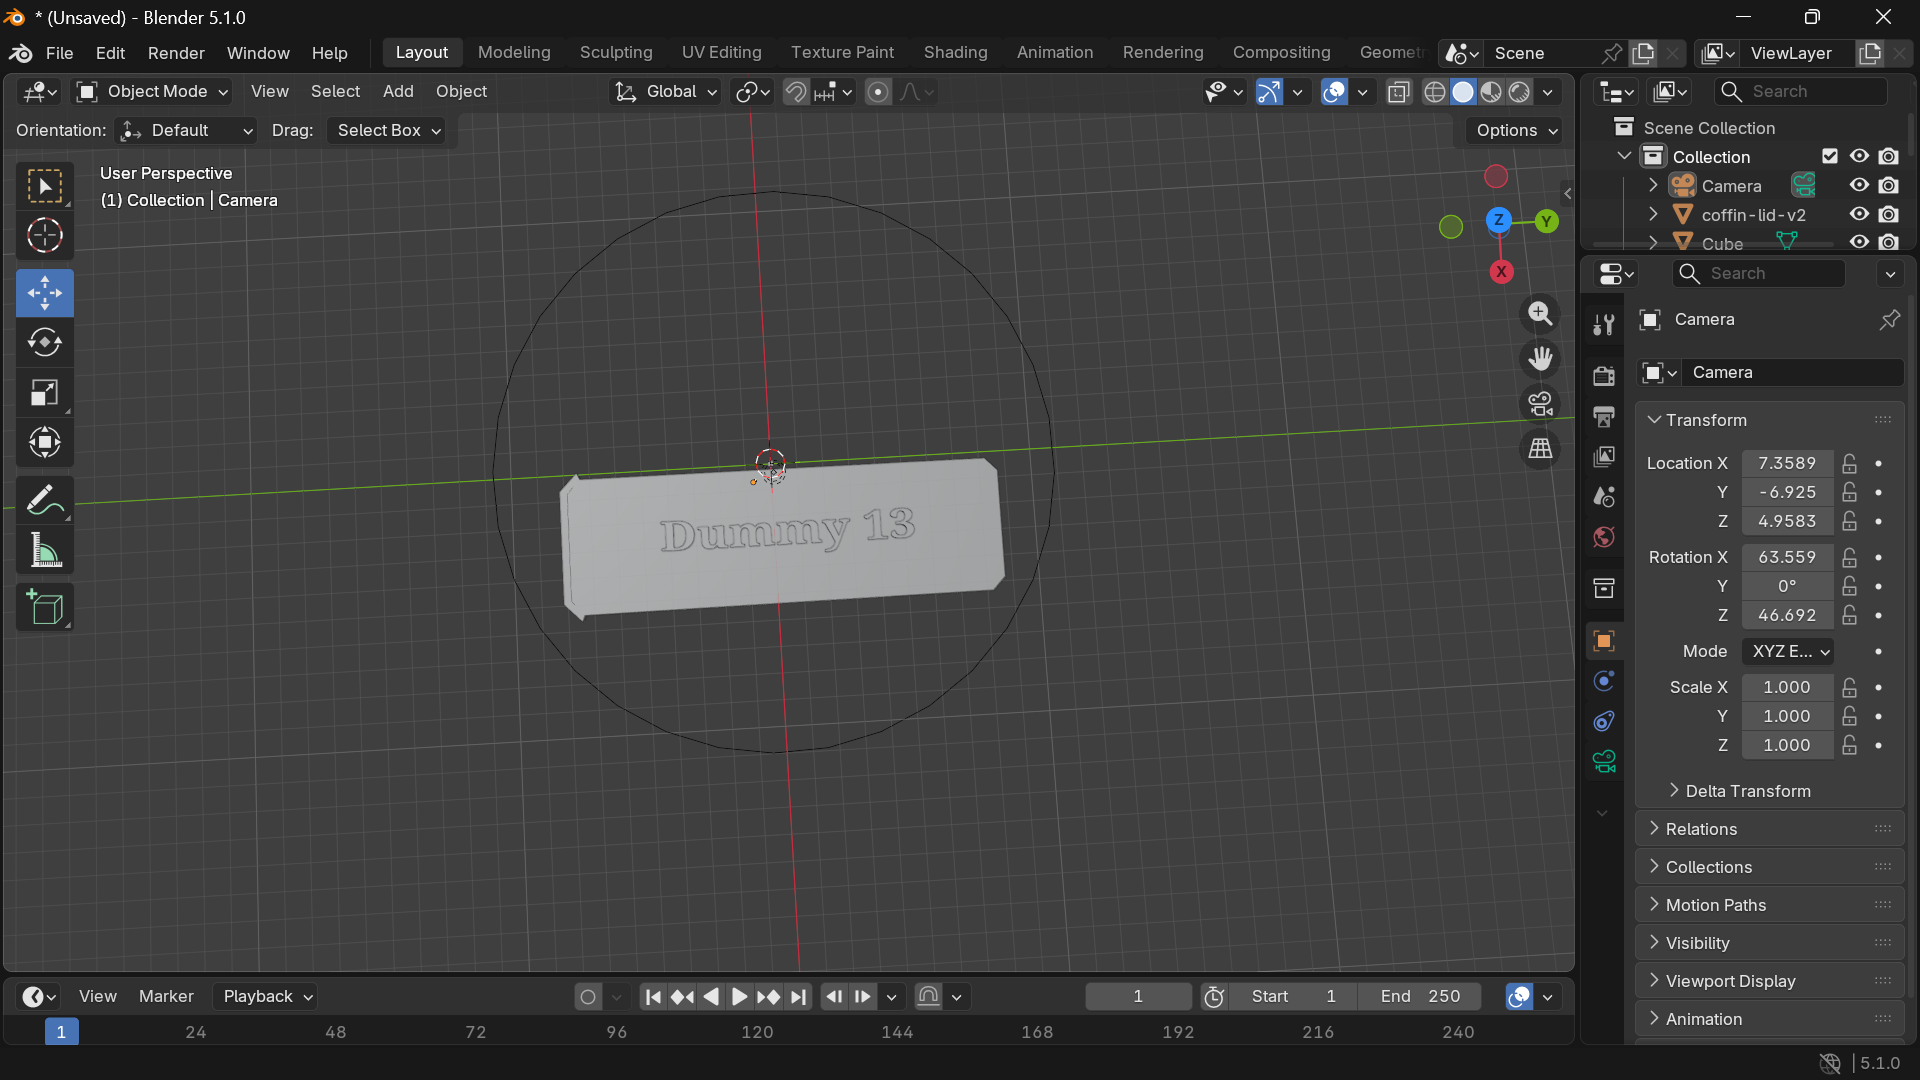The image size is (1920, 1080).
Task: Open the World properties tab icon
Action: tap(1604, 537)
